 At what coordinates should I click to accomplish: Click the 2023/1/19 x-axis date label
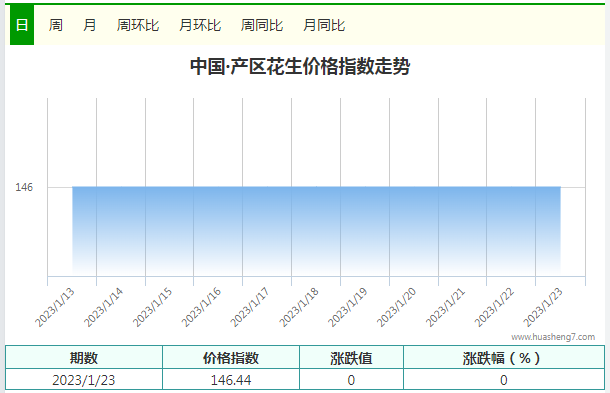(x=348, y=307)
